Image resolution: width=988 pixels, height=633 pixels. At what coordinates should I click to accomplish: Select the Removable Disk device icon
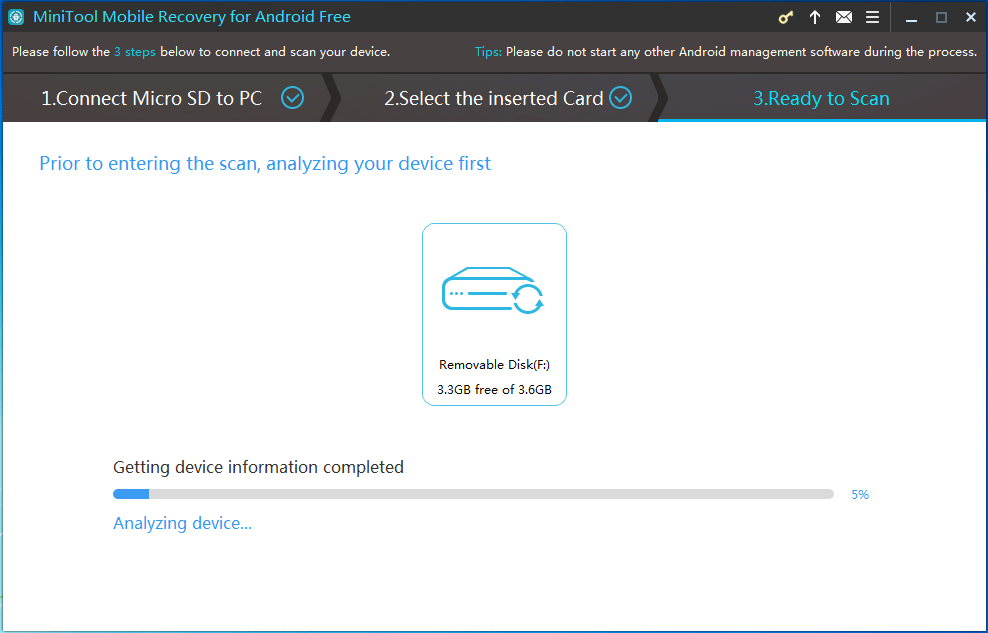pyautogui.click(x=494, y=290)
